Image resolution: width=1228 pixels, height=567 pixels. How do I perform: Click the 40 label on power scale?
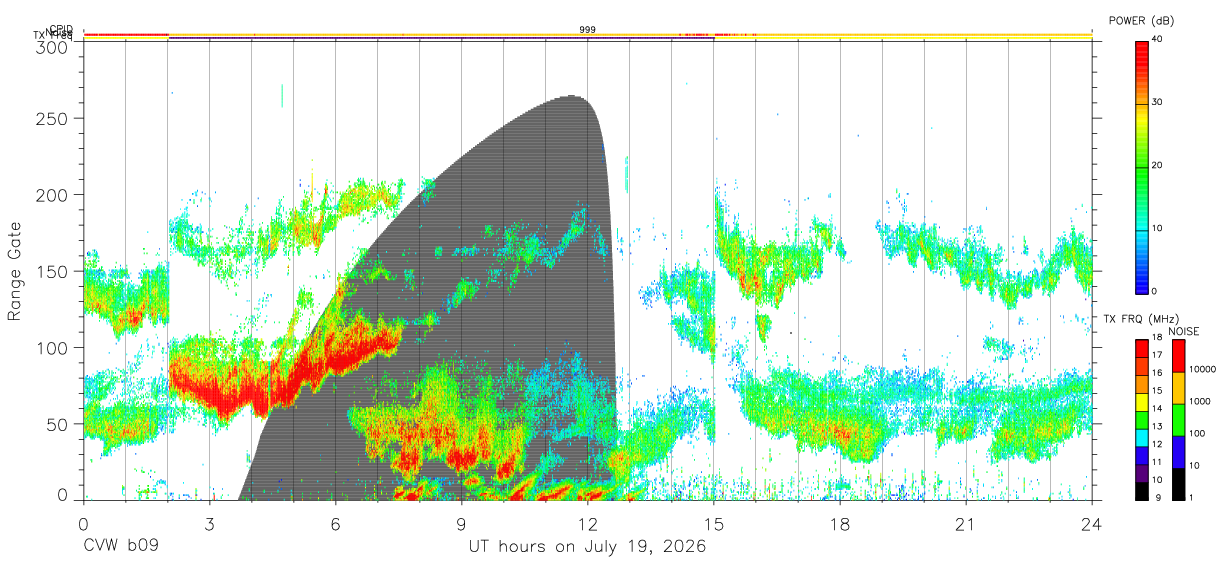click(1159, 39)
